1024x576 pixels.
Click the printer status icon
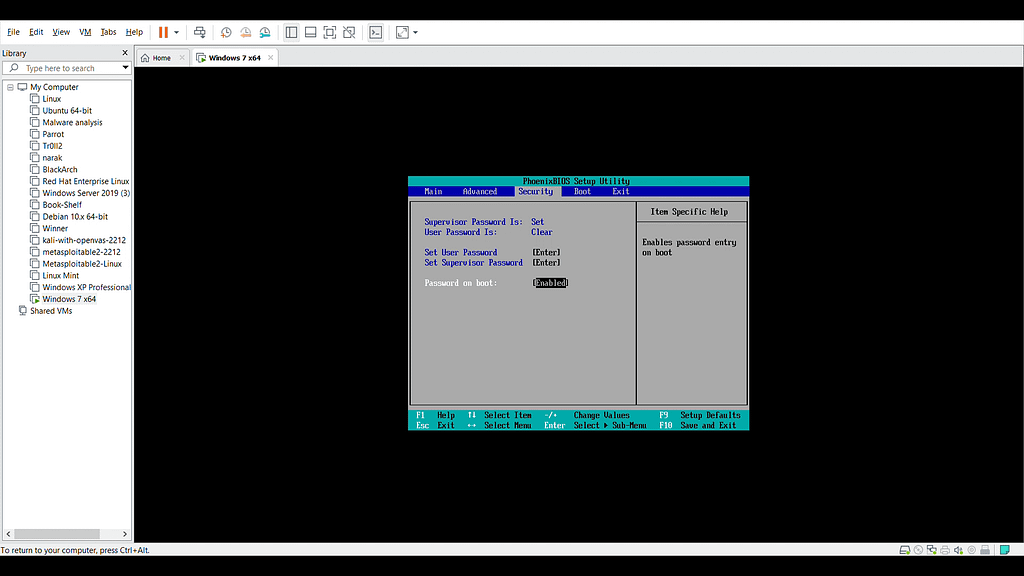pos(945,550)
